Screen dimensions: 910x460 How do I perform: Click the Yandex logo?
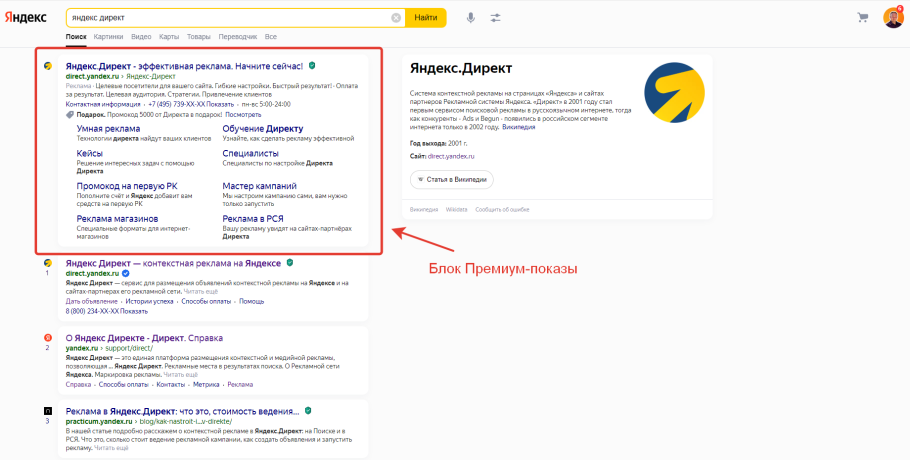point(30,17)
